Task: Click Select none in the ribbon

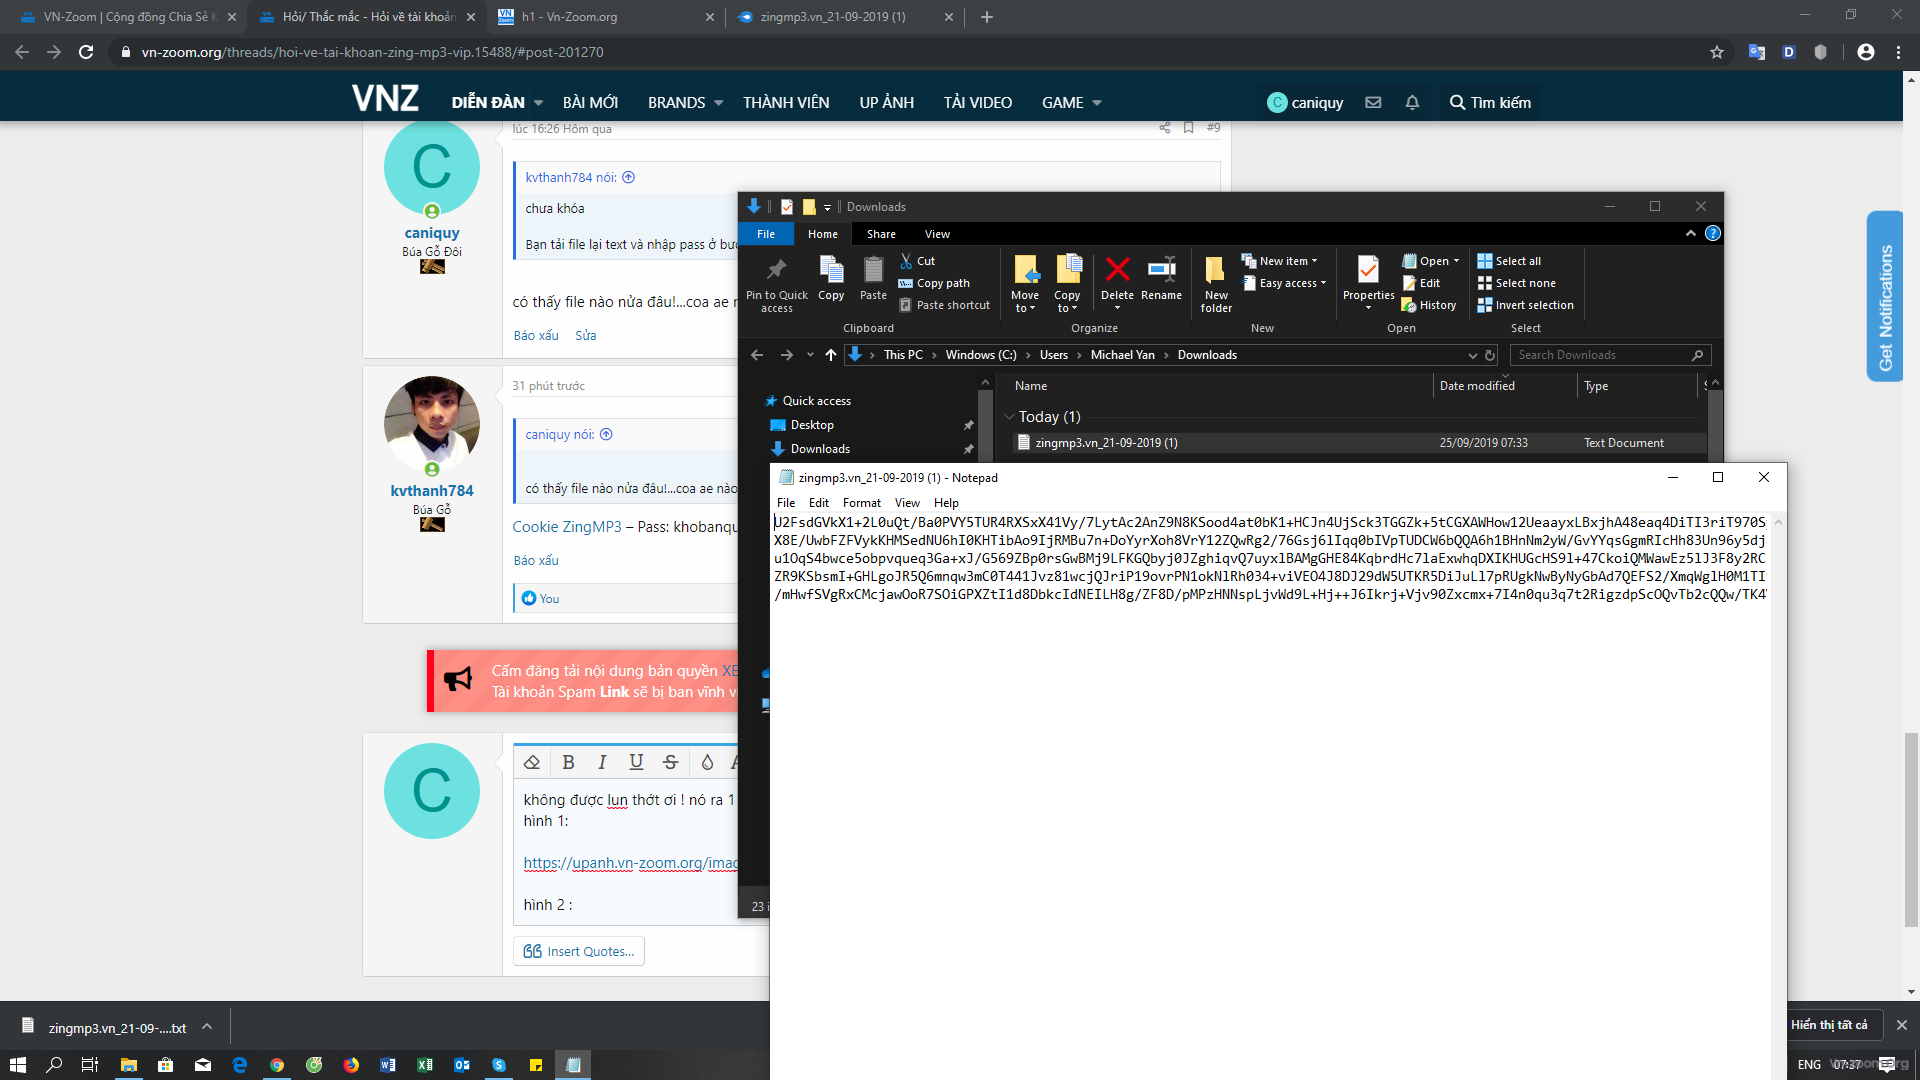Action: [x=1516, y=283]
